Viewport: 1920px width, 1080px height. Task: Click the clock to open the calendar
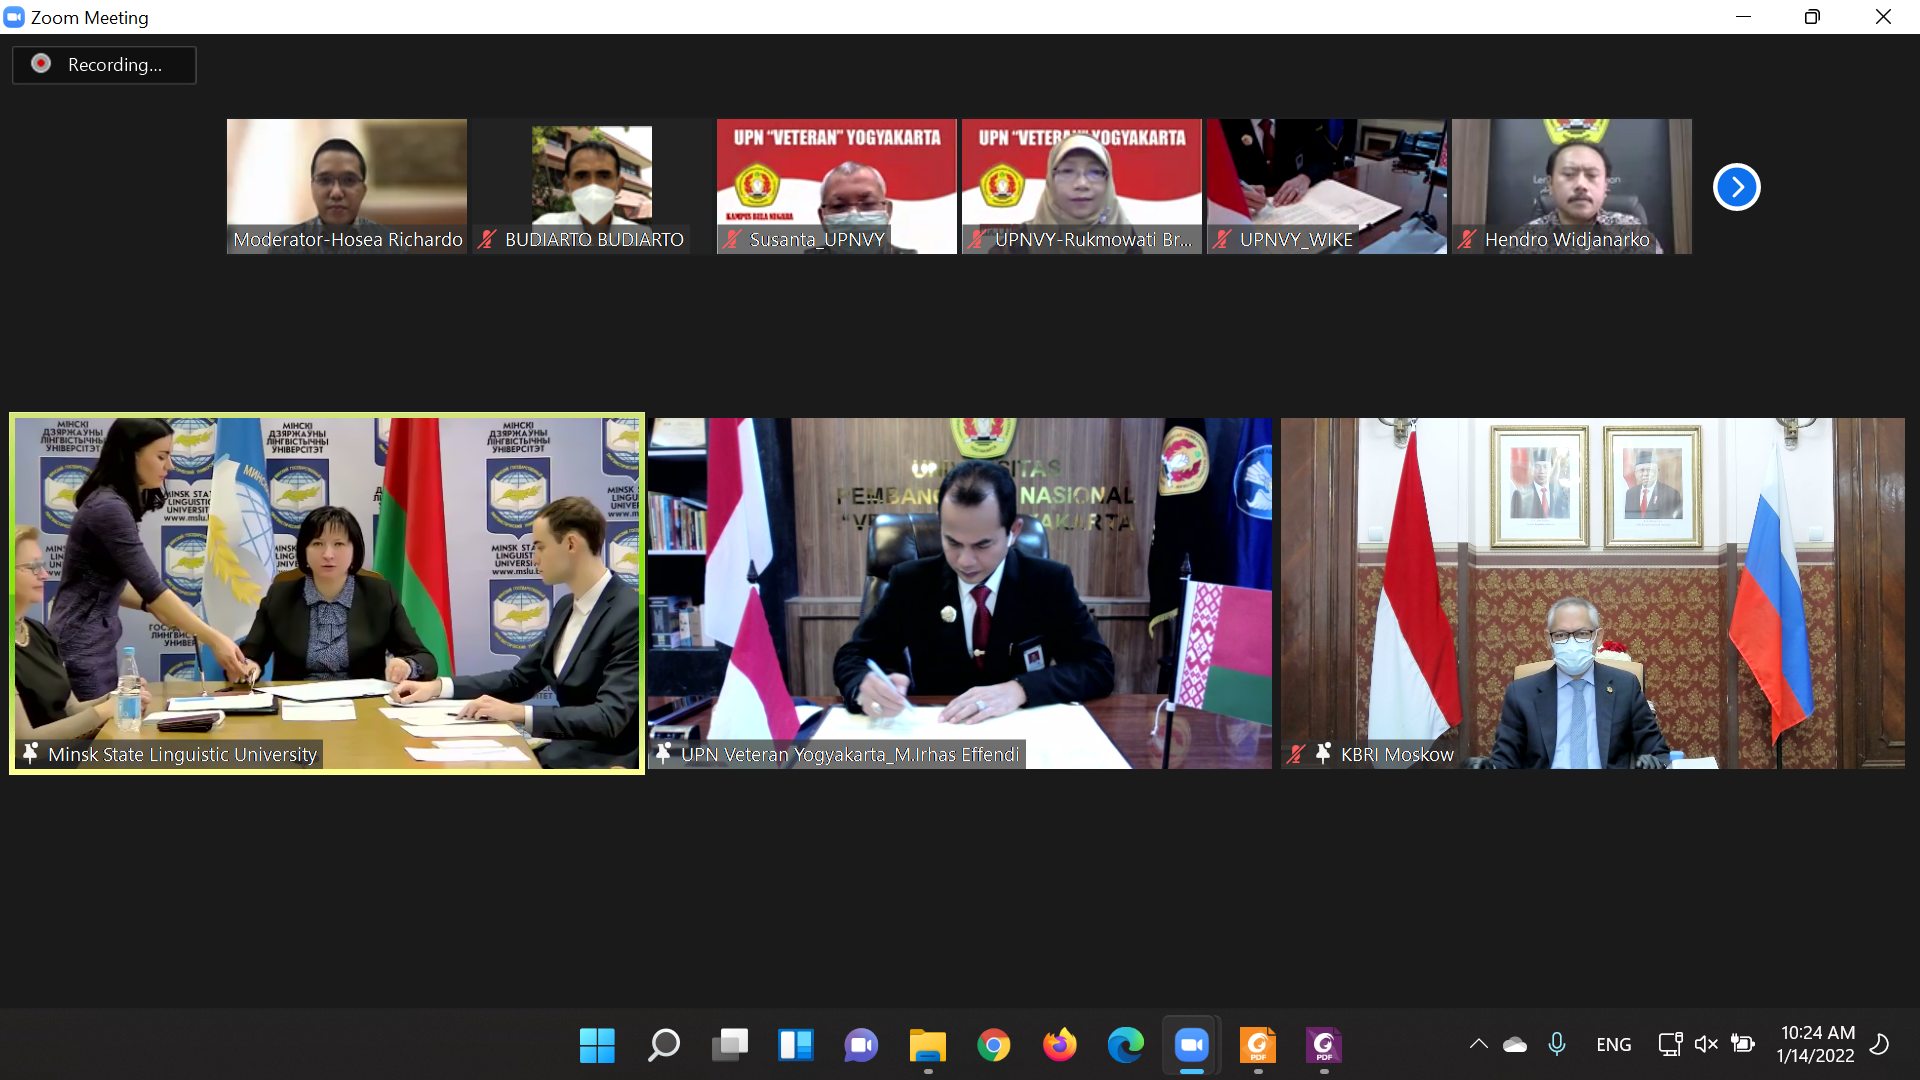[x=1818, y=1044]
